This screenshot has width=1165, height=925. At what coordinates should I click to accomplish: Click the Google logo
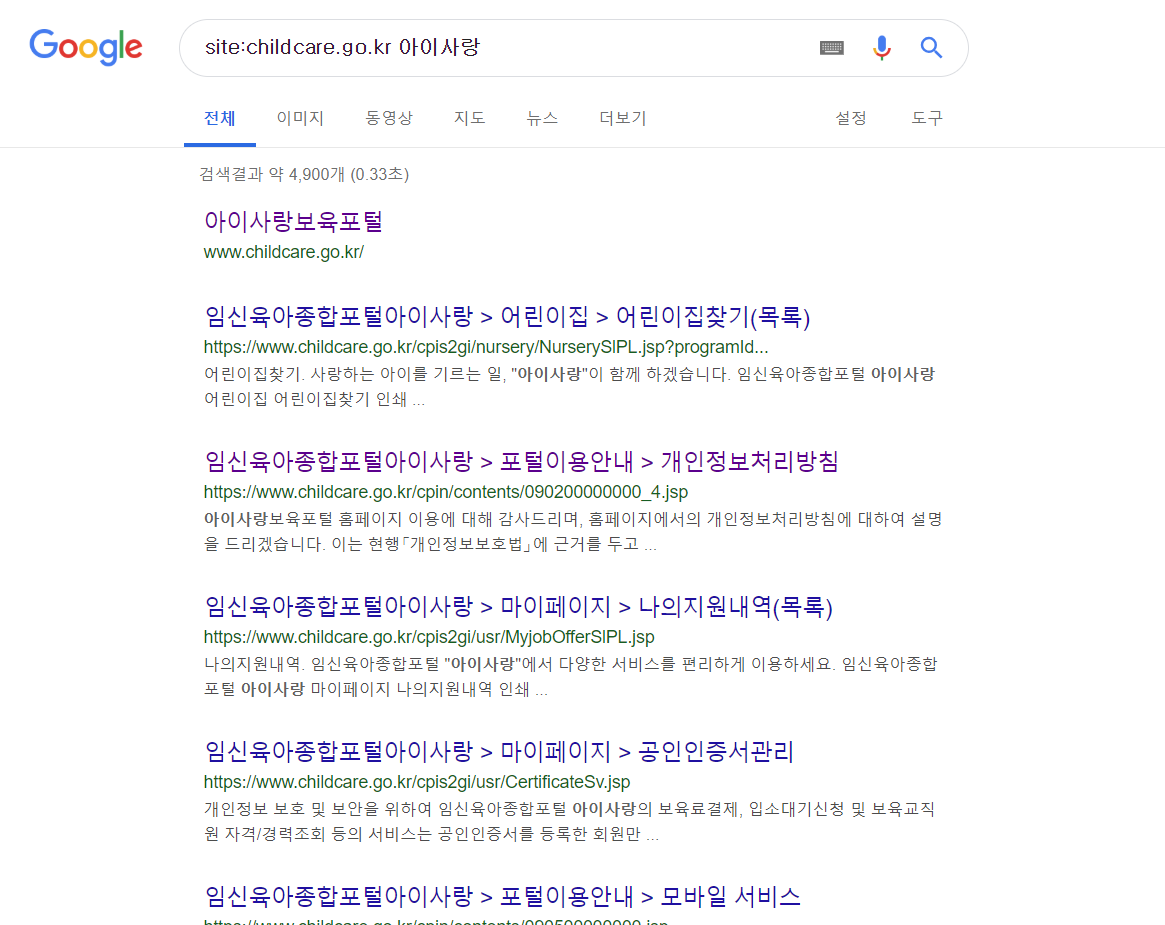point(86,47)
